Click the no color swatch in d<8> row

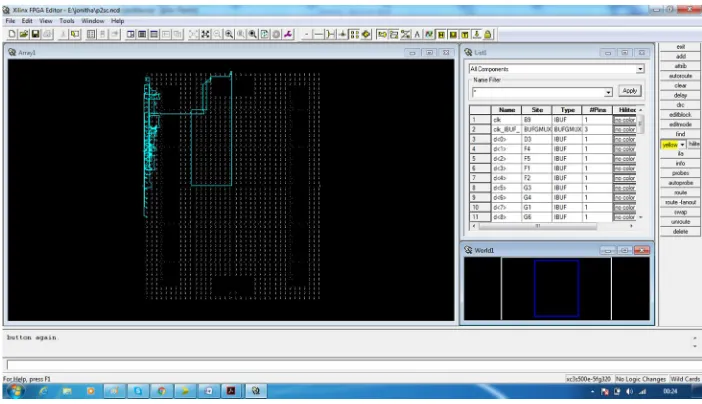625,217
